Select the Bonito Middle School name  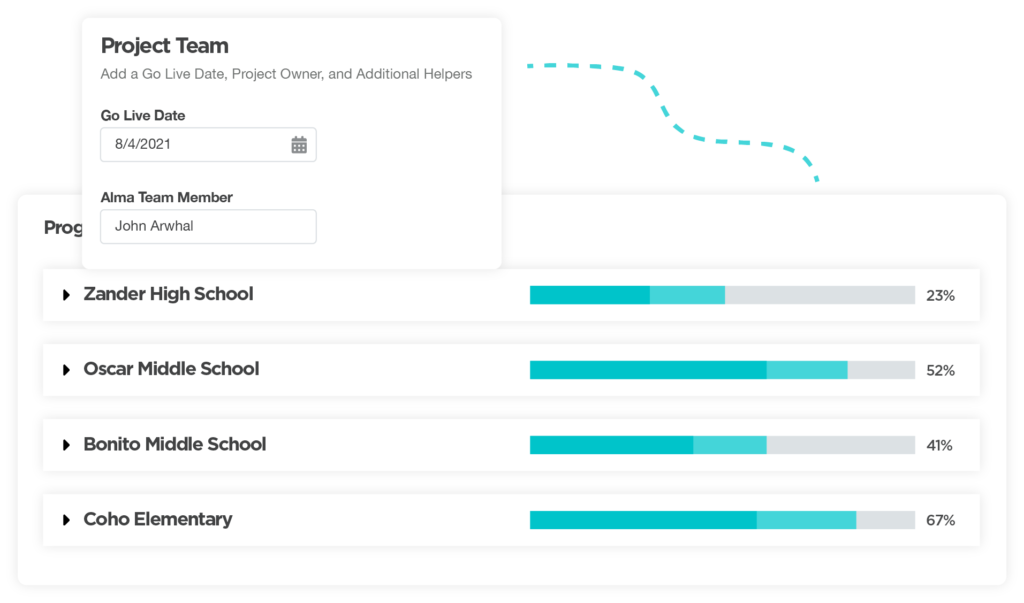coord(175,444)
